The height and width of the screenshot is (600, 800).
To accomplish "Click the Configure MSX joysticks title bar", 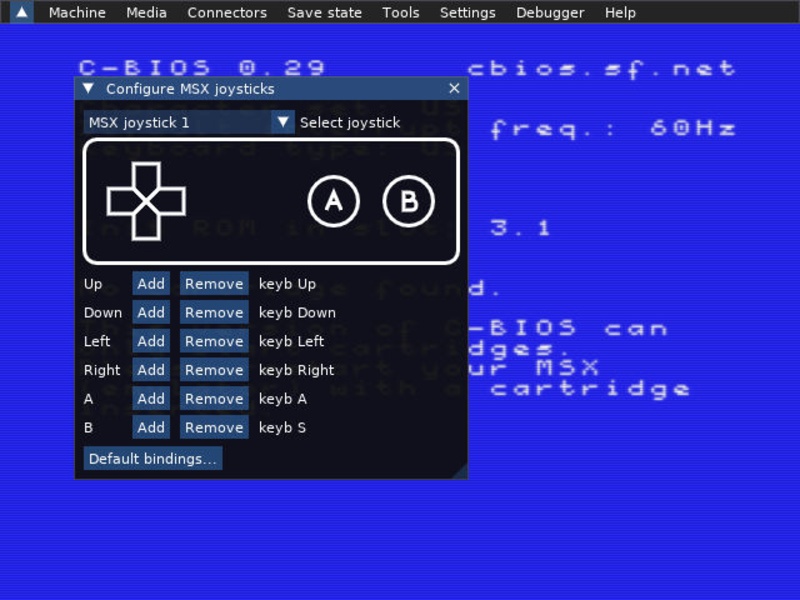I will click(271, 89).
